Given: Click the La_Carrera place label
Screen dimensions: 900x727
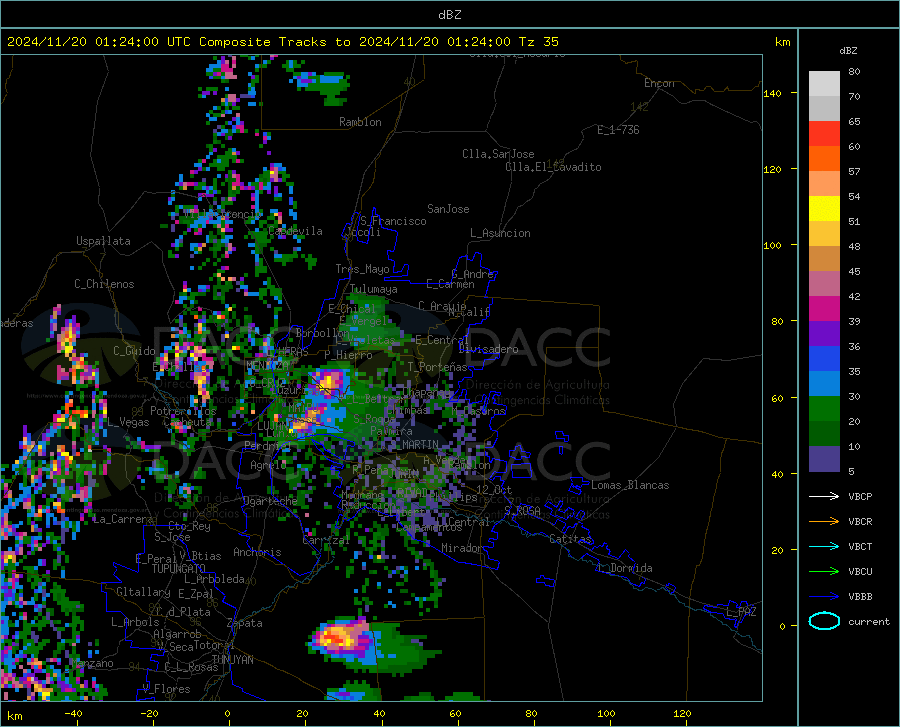Looking at the screenshot, I should point(123,519).
